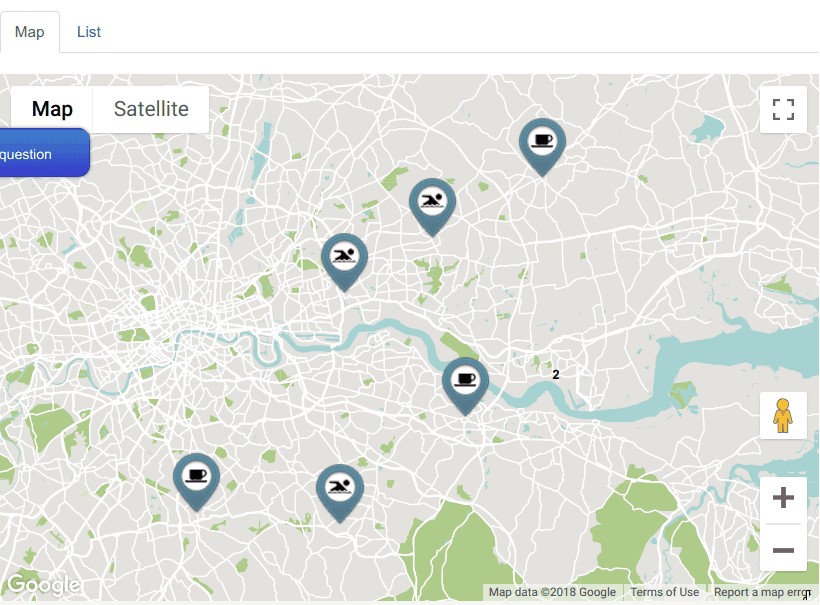The image size is (820, 605).
Task: Toggle fullscreen map view
Action: pyautogui.click(x=783, y=109)
